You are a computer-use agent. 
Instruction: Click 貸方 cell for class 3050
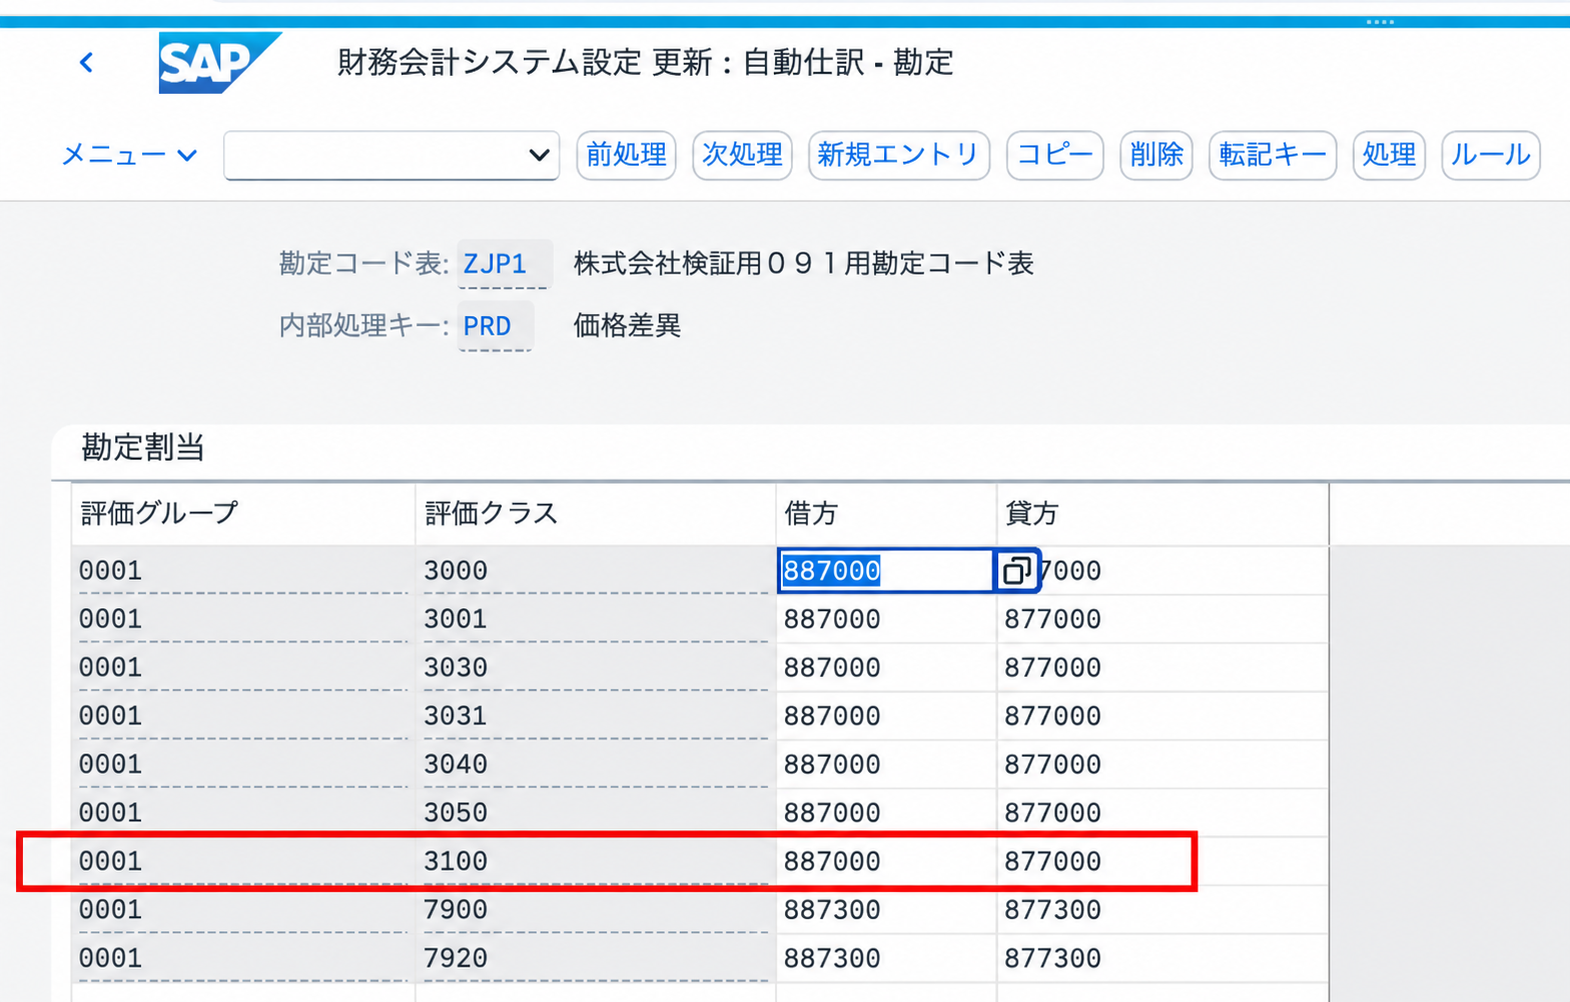pyautogui.click(x=1162, y=813)
